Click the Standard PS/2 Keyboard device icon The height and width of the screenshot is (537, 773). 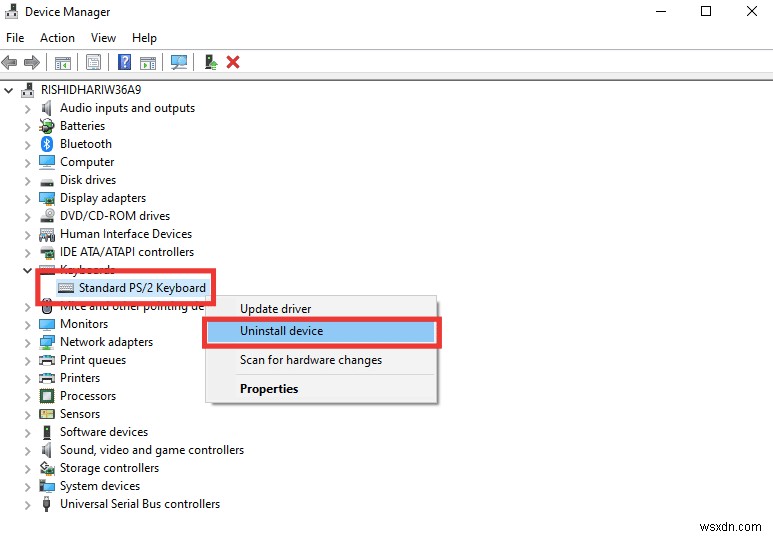[x=66, y=288]
